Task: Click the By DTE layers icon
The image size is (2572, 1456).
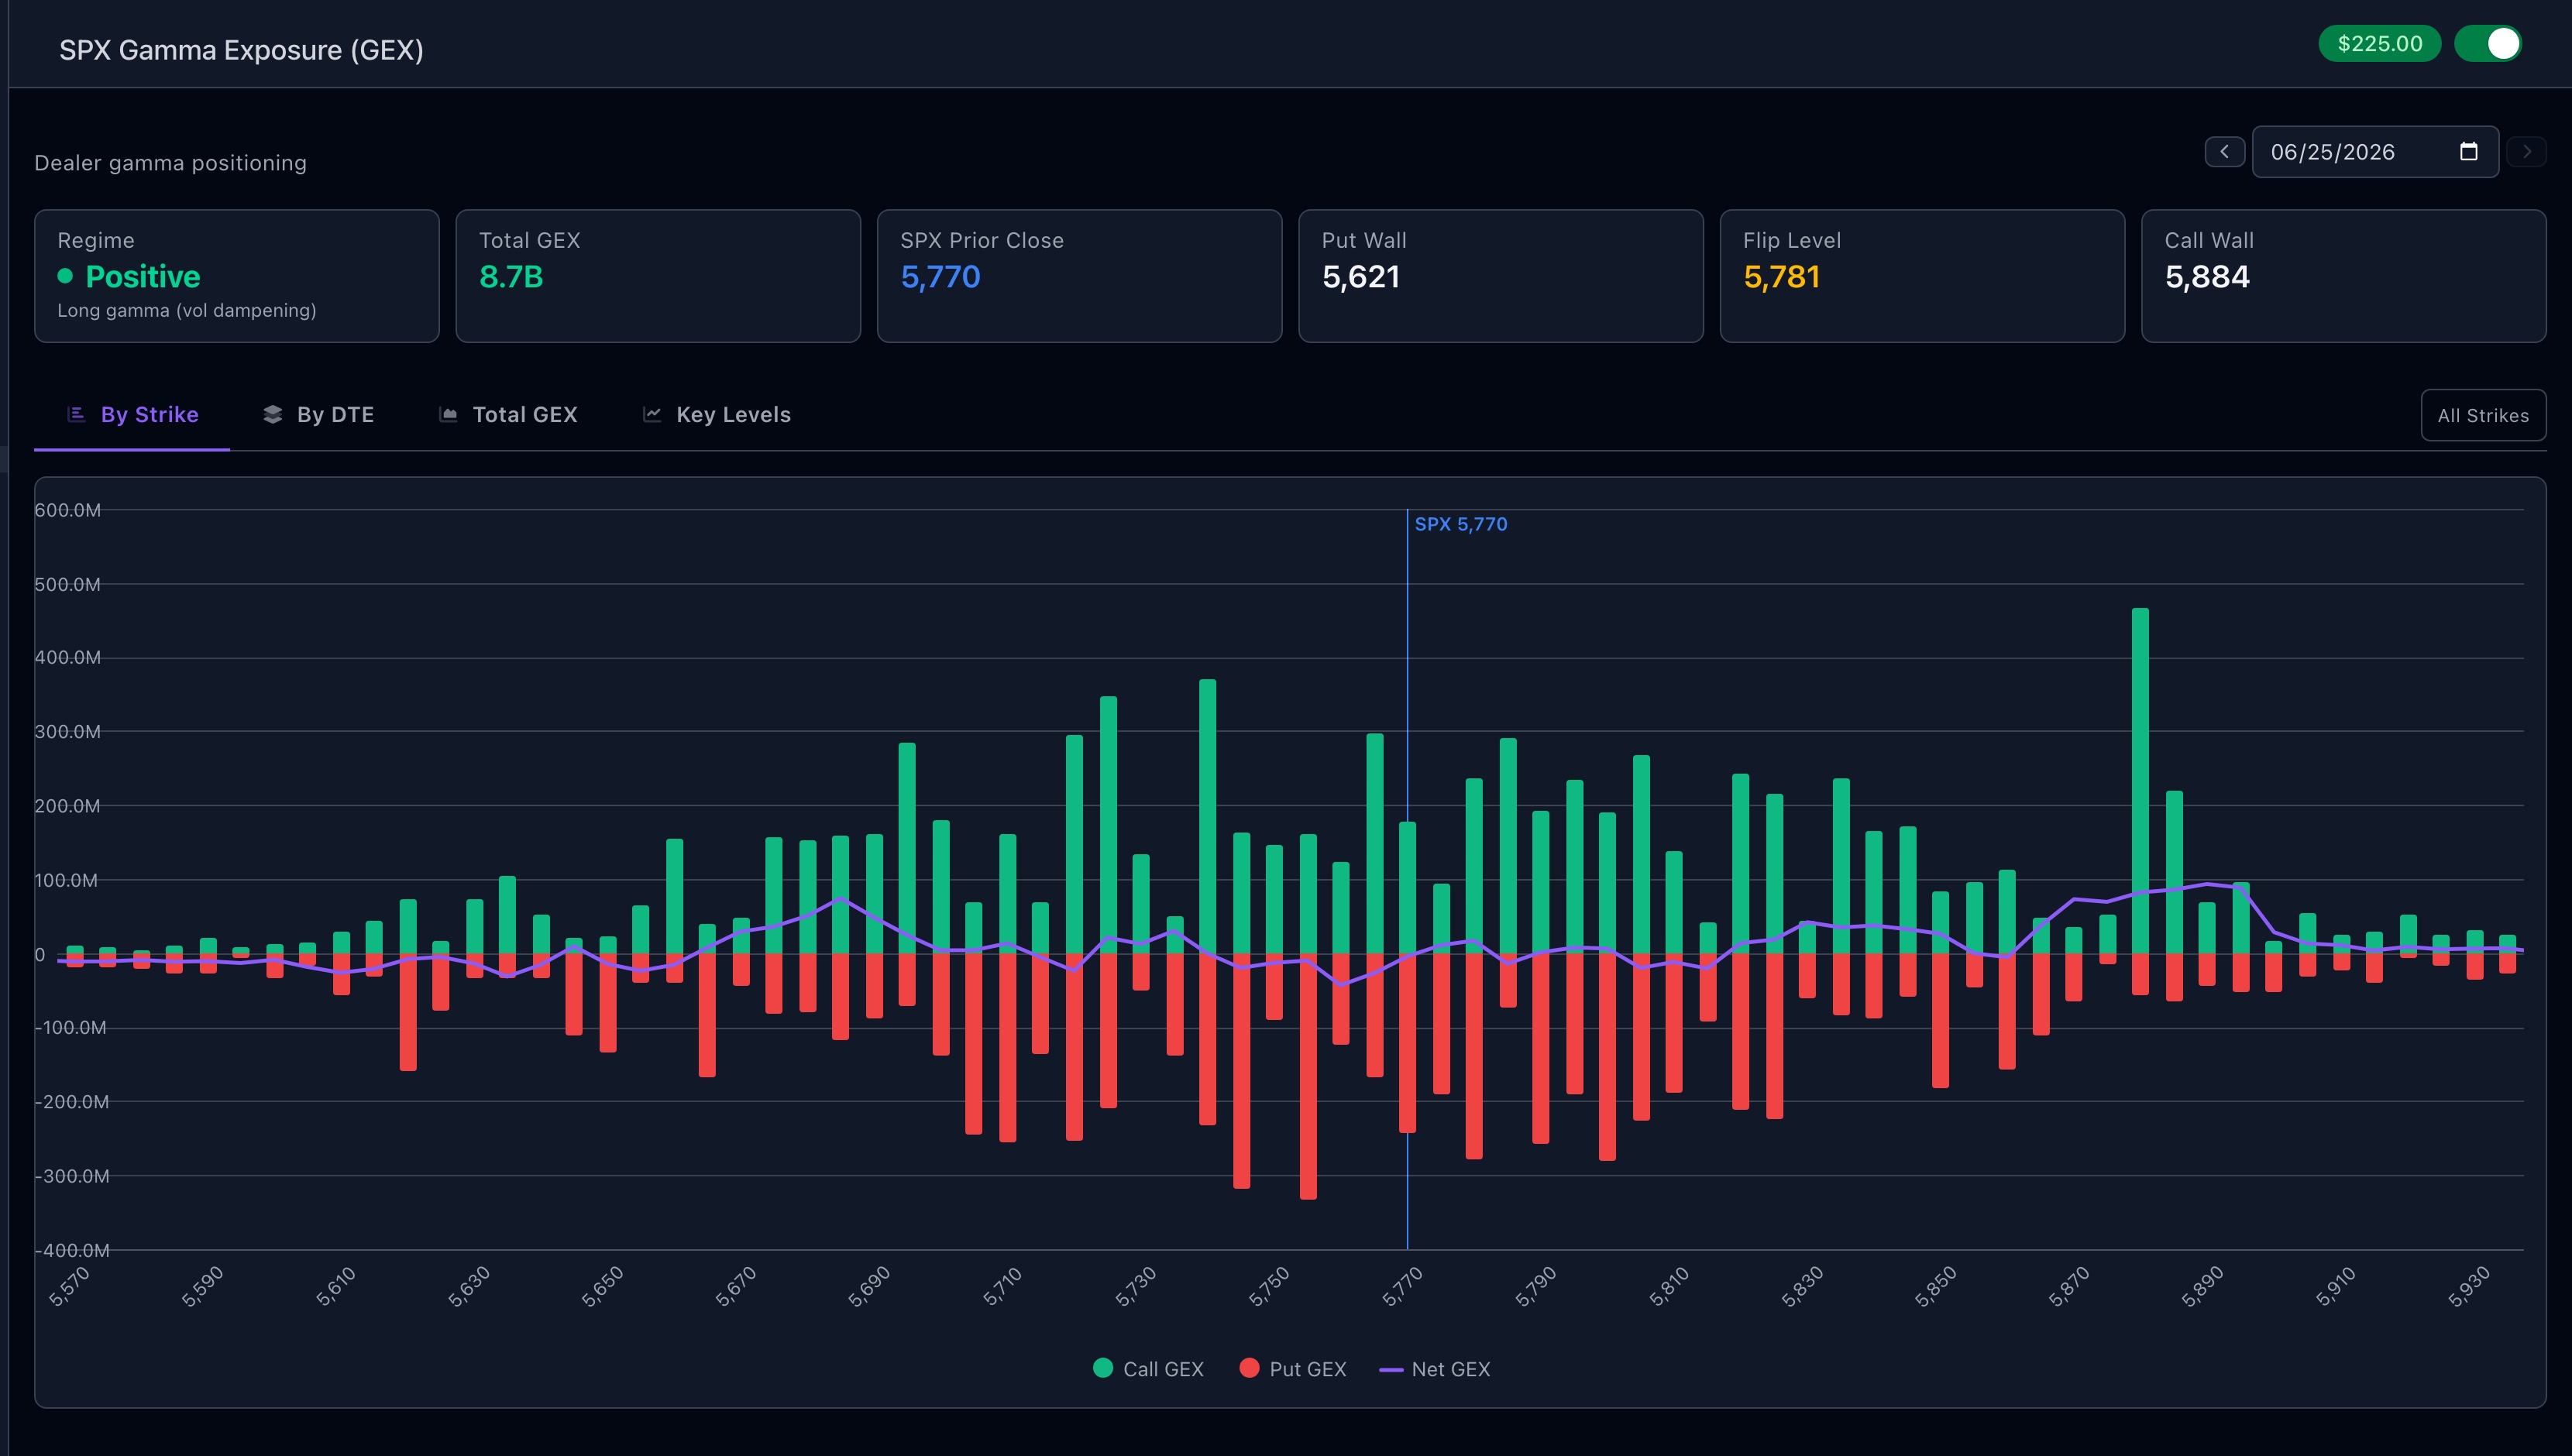Action: coord(272,414)
